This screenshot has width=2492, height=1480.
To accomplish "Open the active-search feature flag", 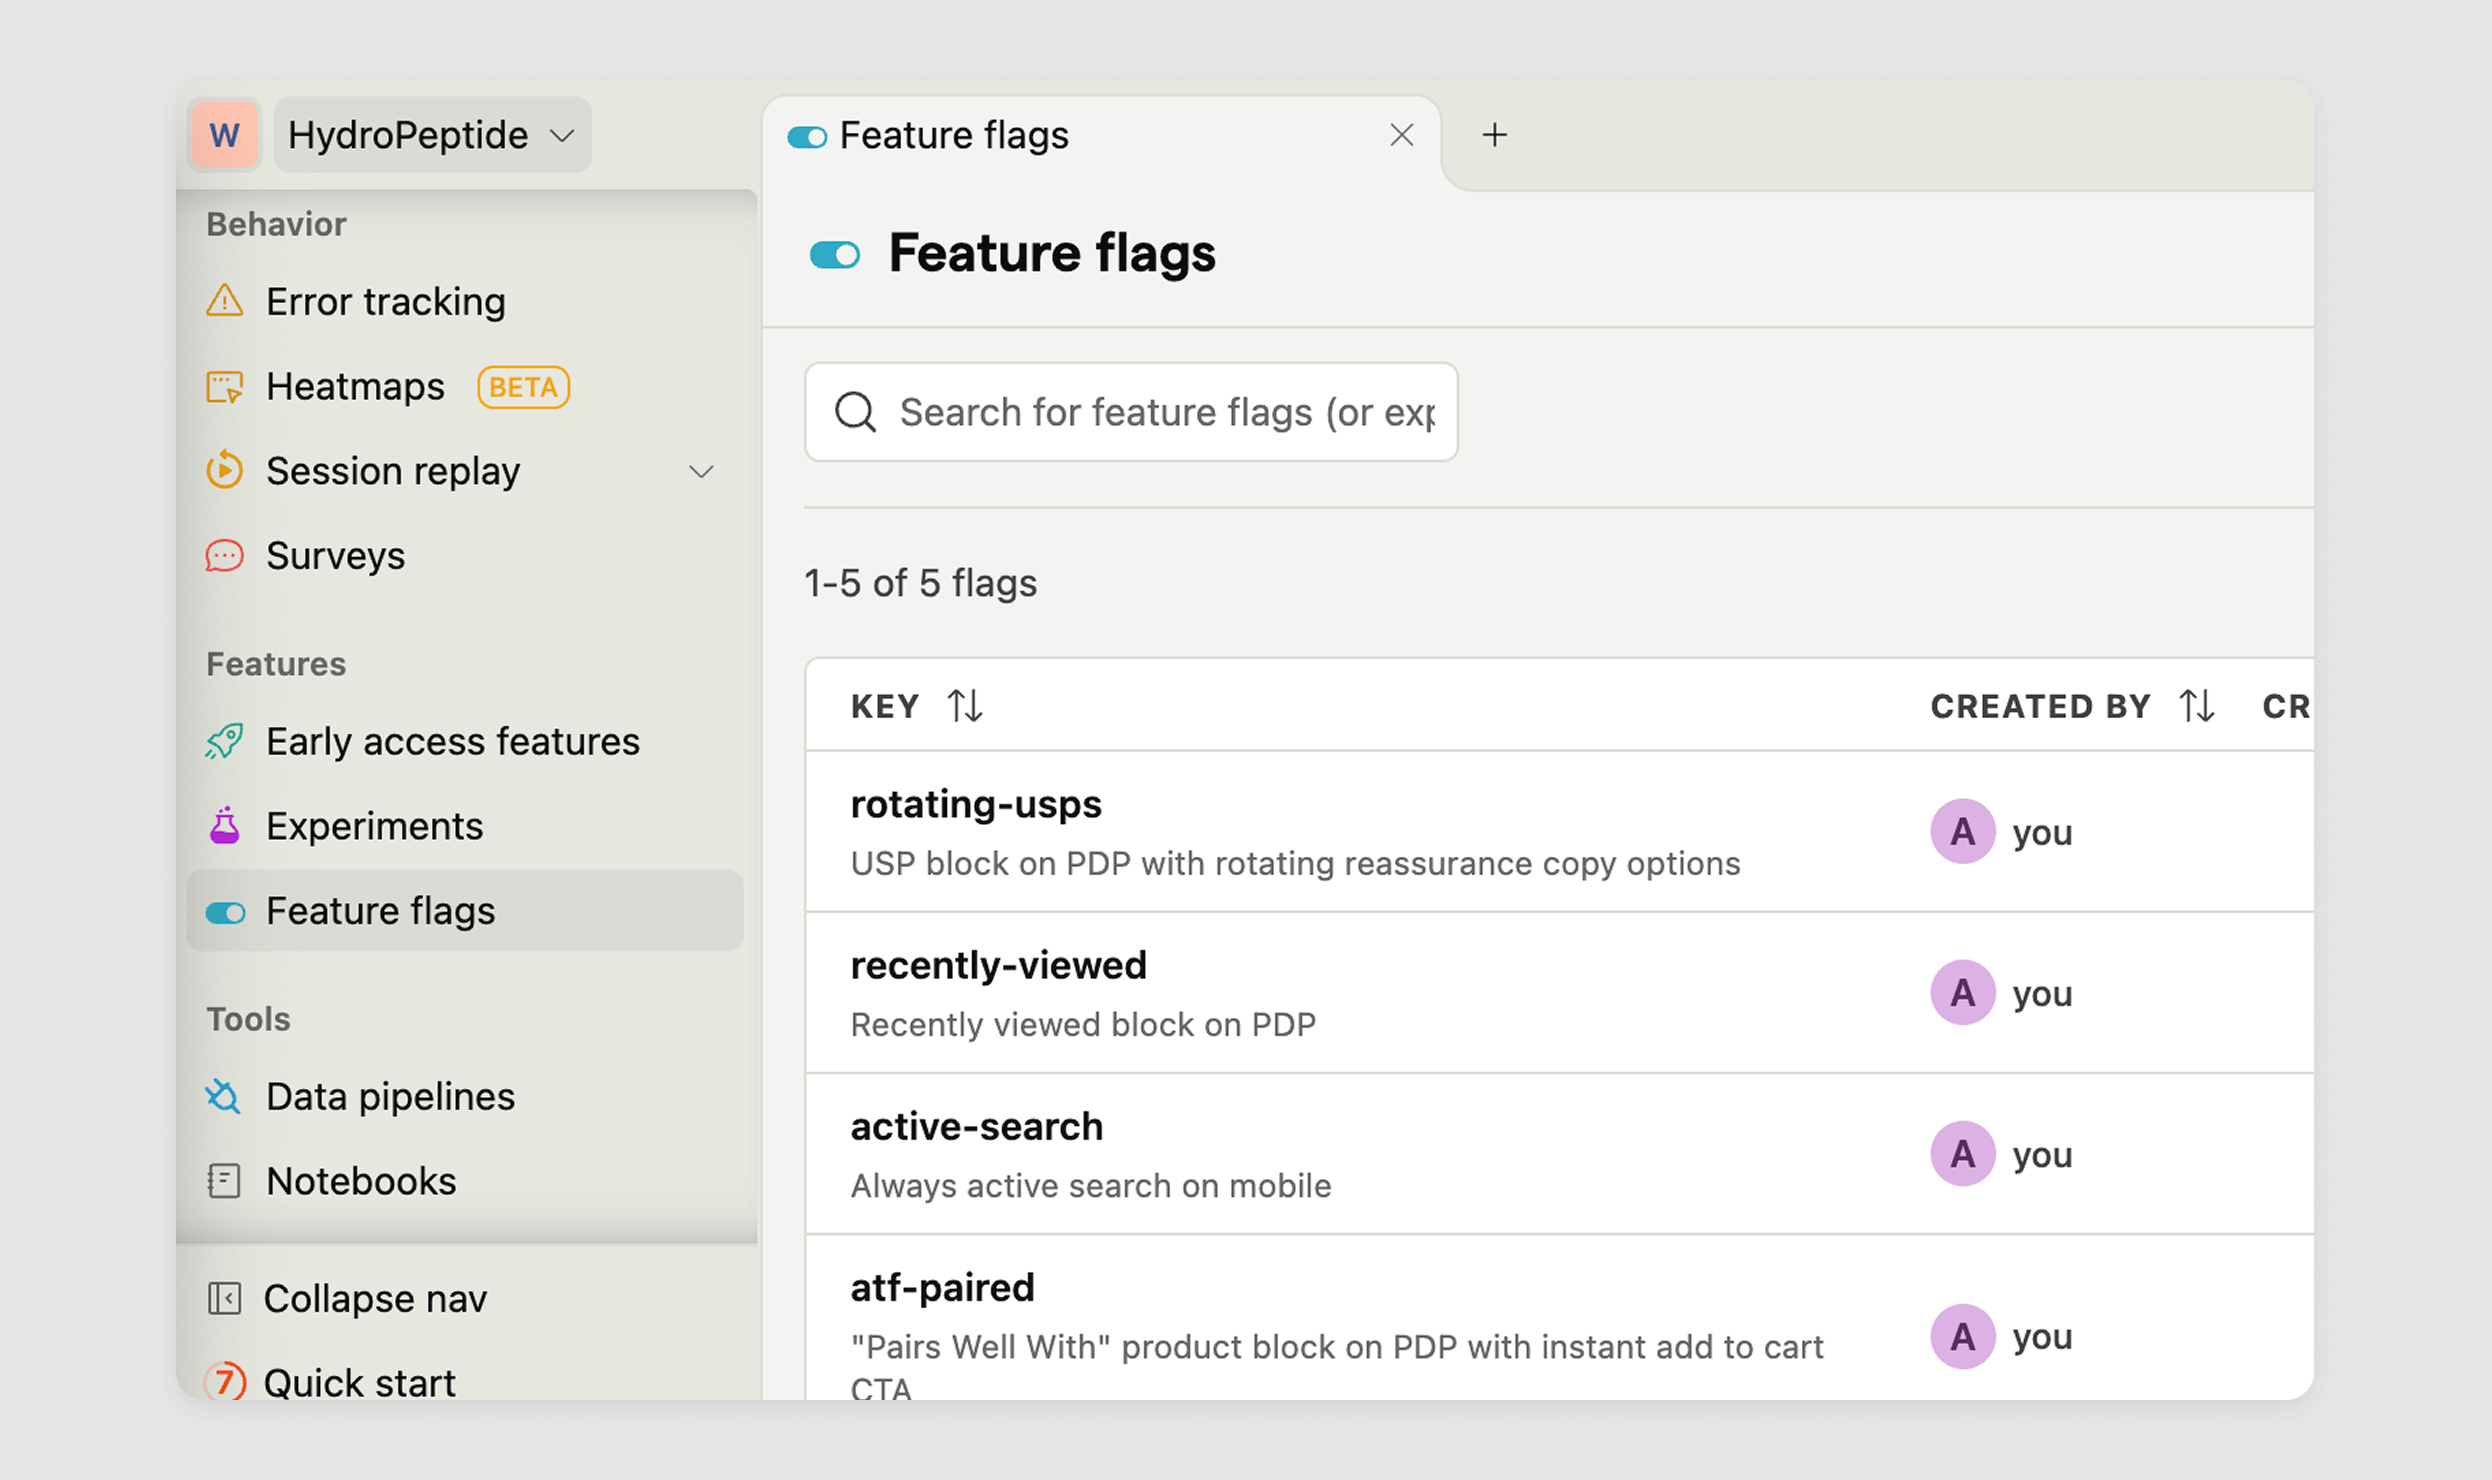I will tap(976, 1126).
